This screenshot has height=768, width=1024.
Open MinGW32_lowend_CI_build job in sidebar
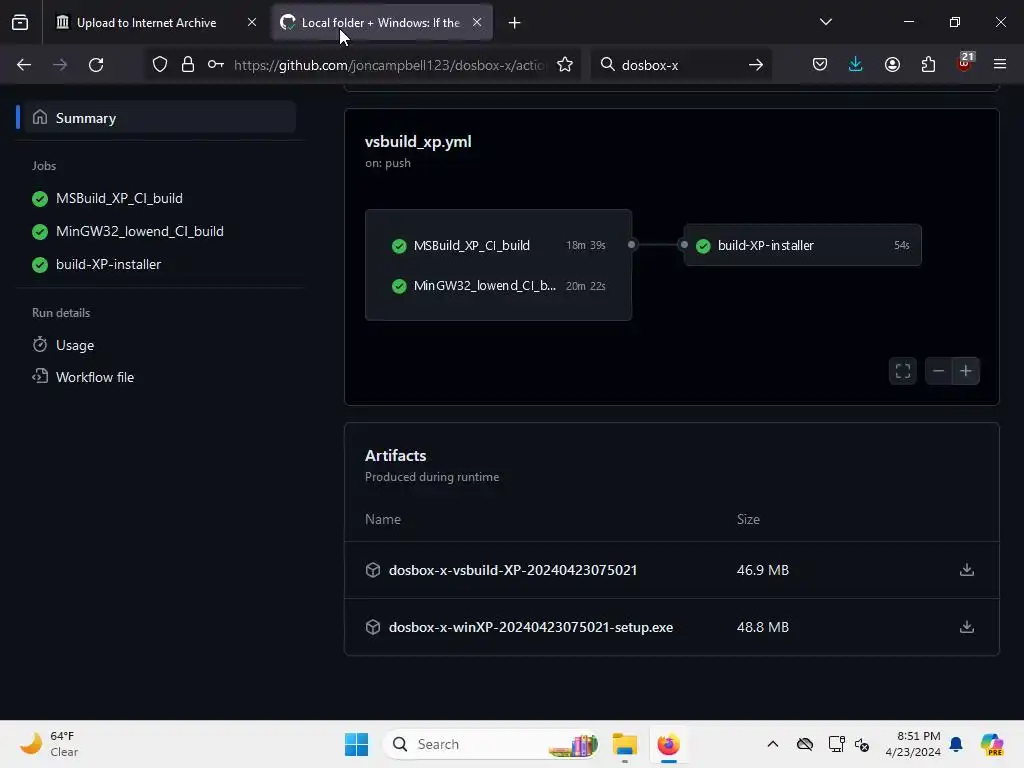coord(127,231)
